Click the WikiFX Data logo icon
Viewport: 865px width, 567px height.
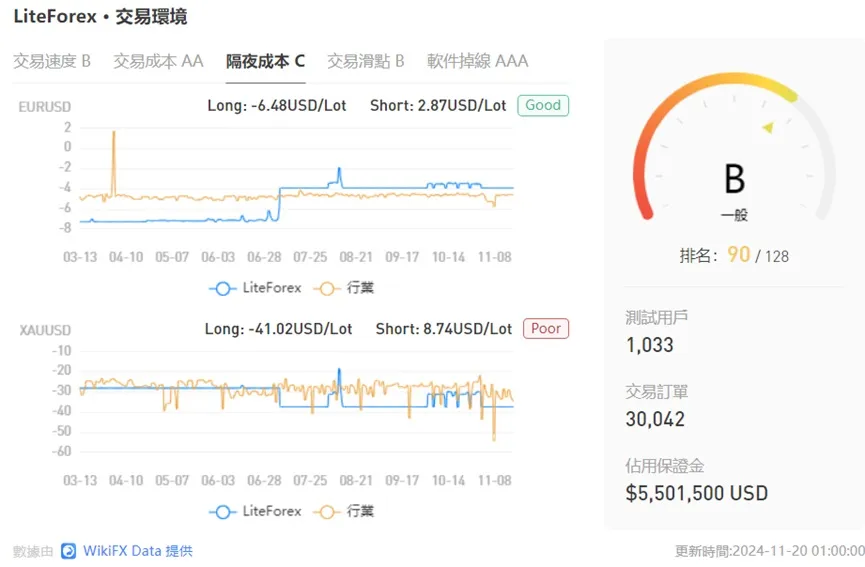click(x=68, y=550)
